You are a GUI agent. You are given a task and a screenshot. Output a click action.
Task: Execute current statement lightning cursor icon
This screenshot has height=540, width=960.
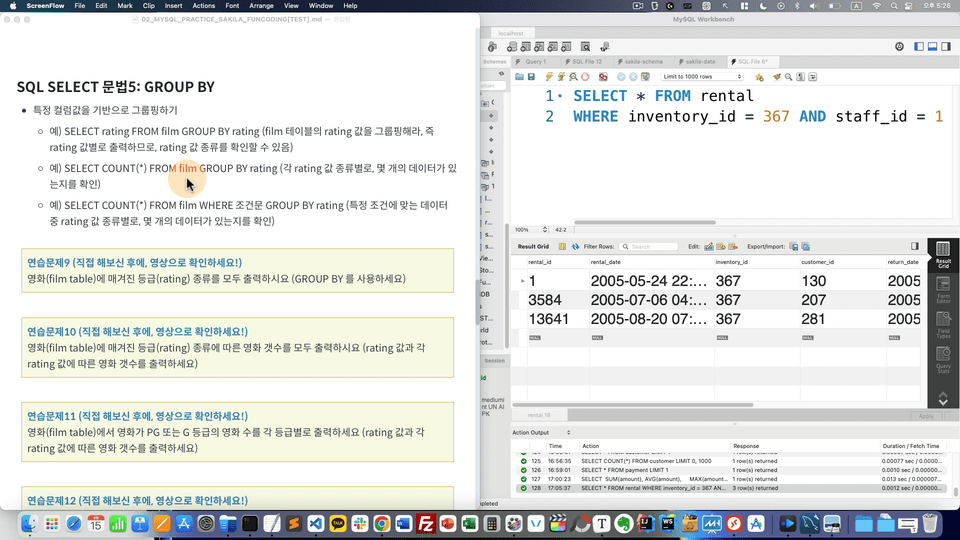561,77
